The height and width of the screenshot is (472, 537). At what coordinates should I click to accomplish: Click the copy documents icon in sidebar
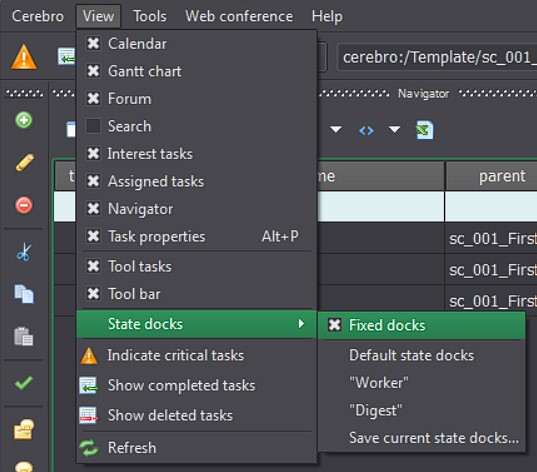pos(24,294)
